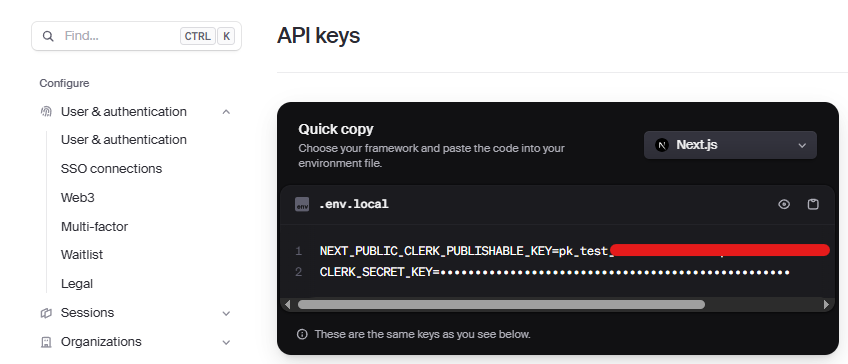Copy env keys with clipboard icon
The height and width of the screenshot is (364, 848).
[x=813, y=204]
